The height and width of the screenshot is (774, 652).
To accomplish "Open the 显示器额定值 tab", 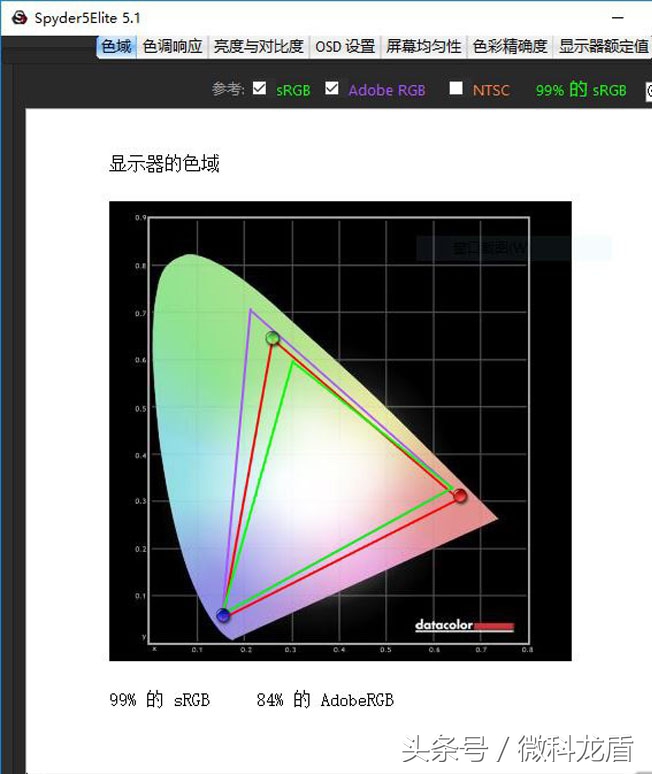I will click(x=603, y=47).
